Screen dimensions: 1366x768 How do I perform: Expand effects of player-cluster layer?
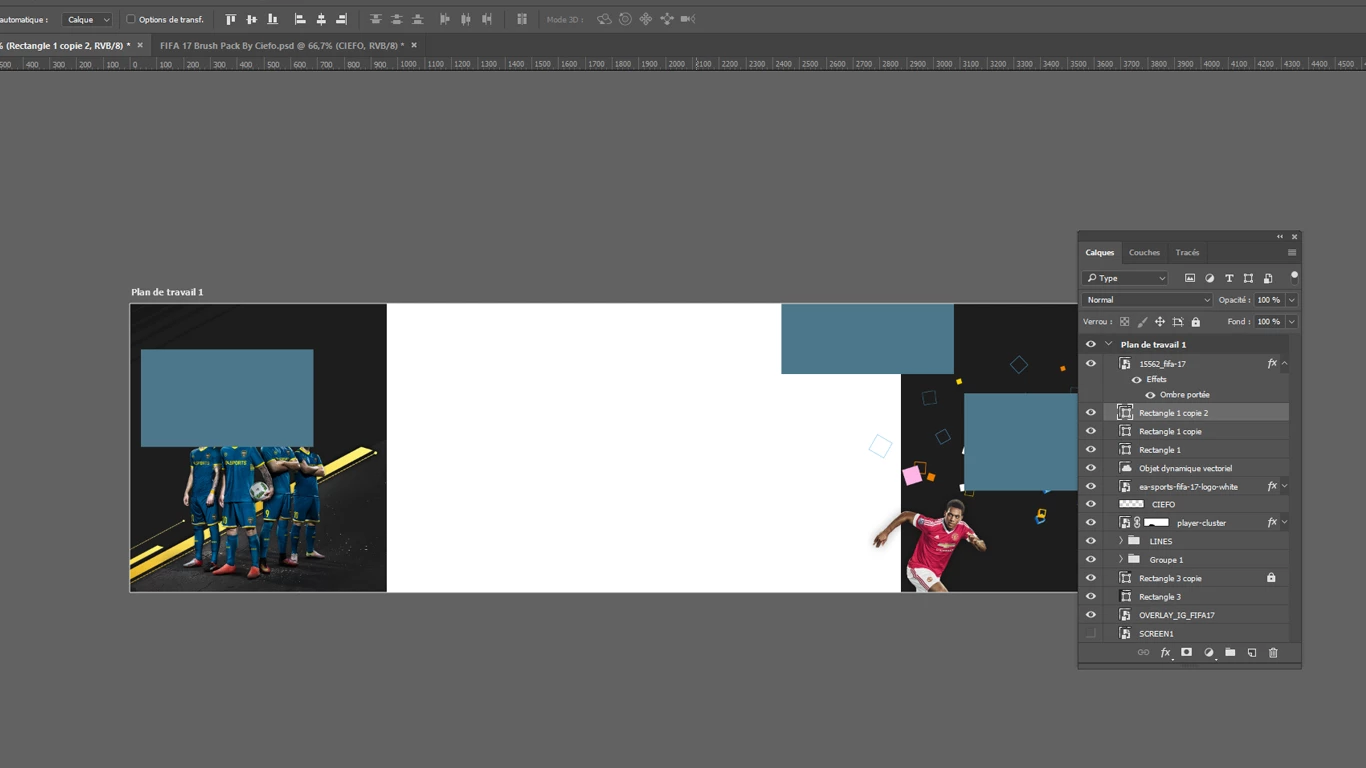pos(1285,523)
